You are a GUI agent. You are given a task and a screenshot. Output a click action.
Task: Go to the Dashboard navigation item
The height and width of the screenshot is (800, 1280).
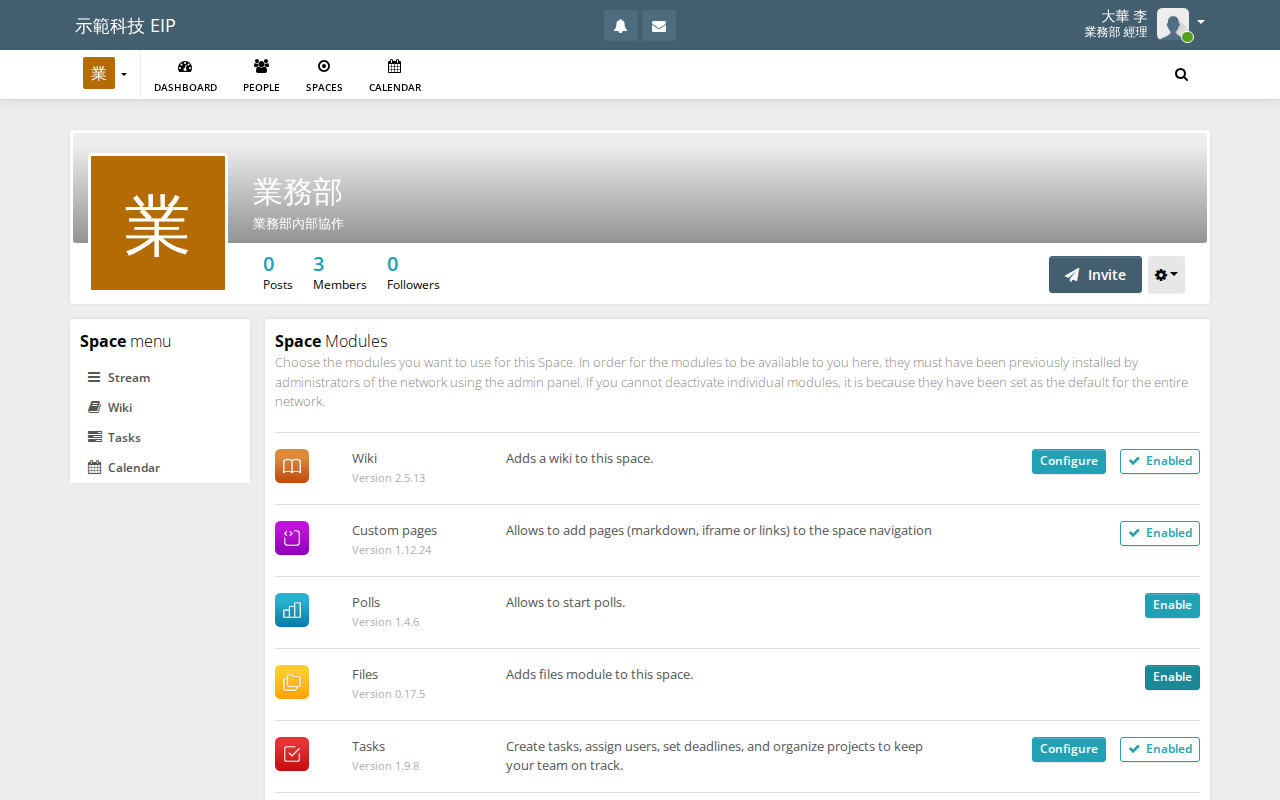coord(185,75)
